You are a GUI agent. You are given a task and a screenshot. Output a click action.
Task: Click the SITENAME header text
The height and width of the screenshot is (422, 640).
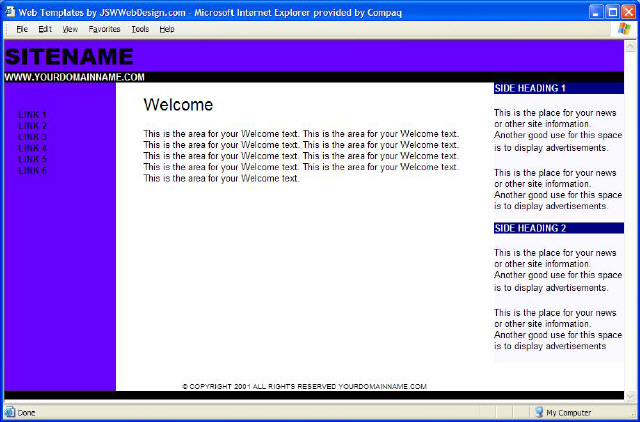[69, 56]
